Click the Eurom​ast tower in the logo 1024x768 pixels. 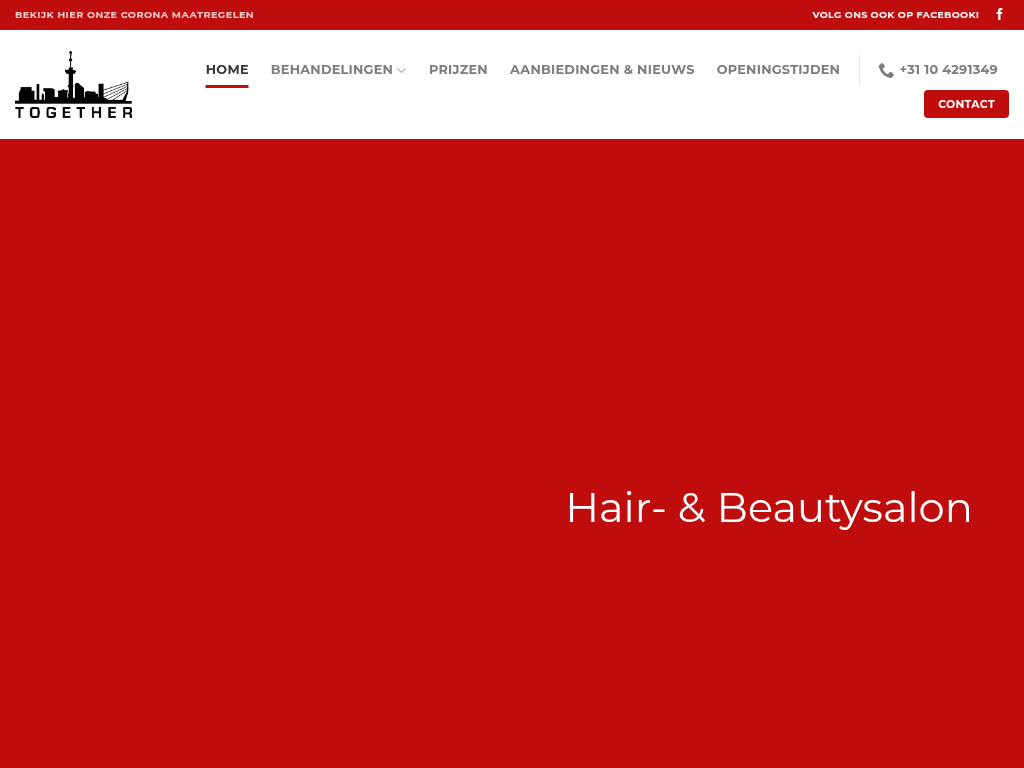coord(70,73)
